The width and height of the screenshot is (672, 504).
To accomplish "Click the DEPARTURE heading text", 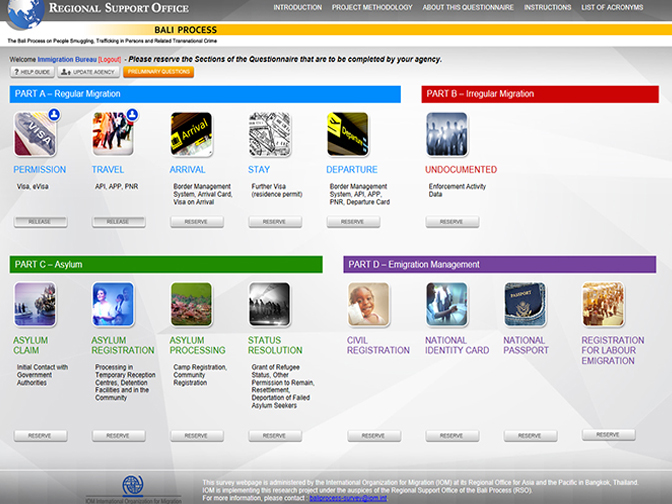I will (x=352, y=170).
